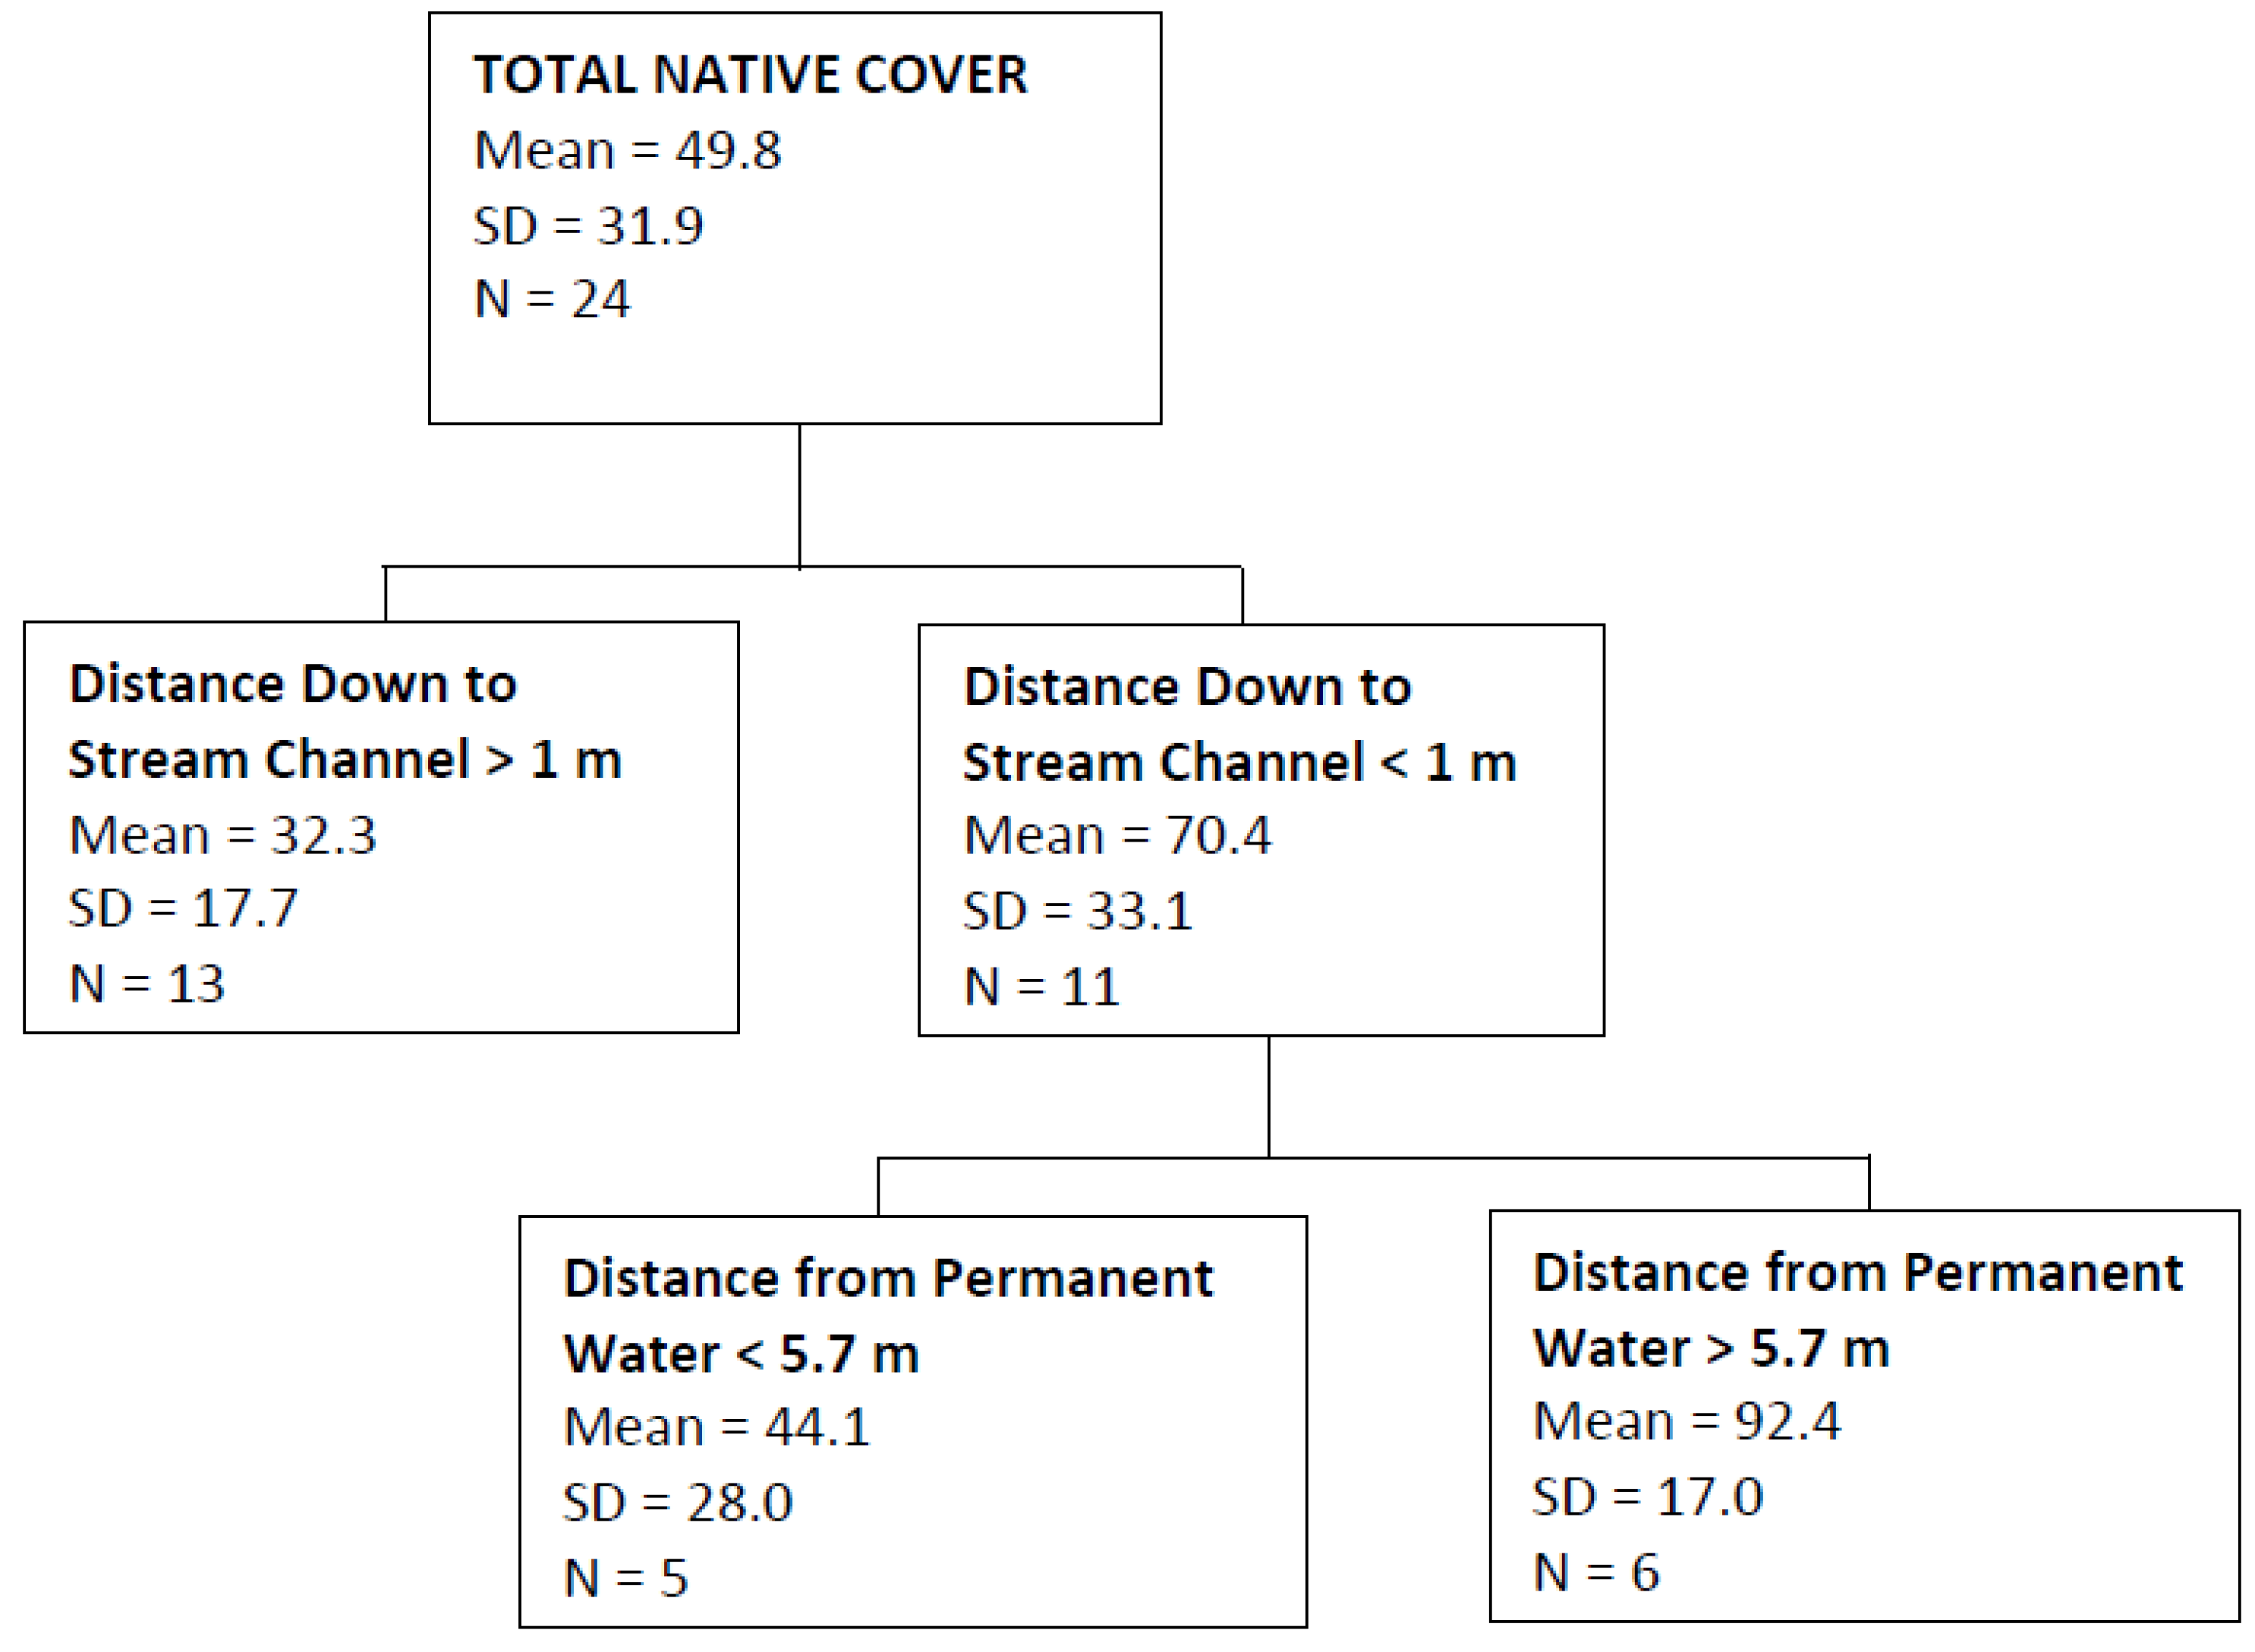Select Permanent Water < 5.7 m heading

pyautogui.click(x=888, y=1316)
